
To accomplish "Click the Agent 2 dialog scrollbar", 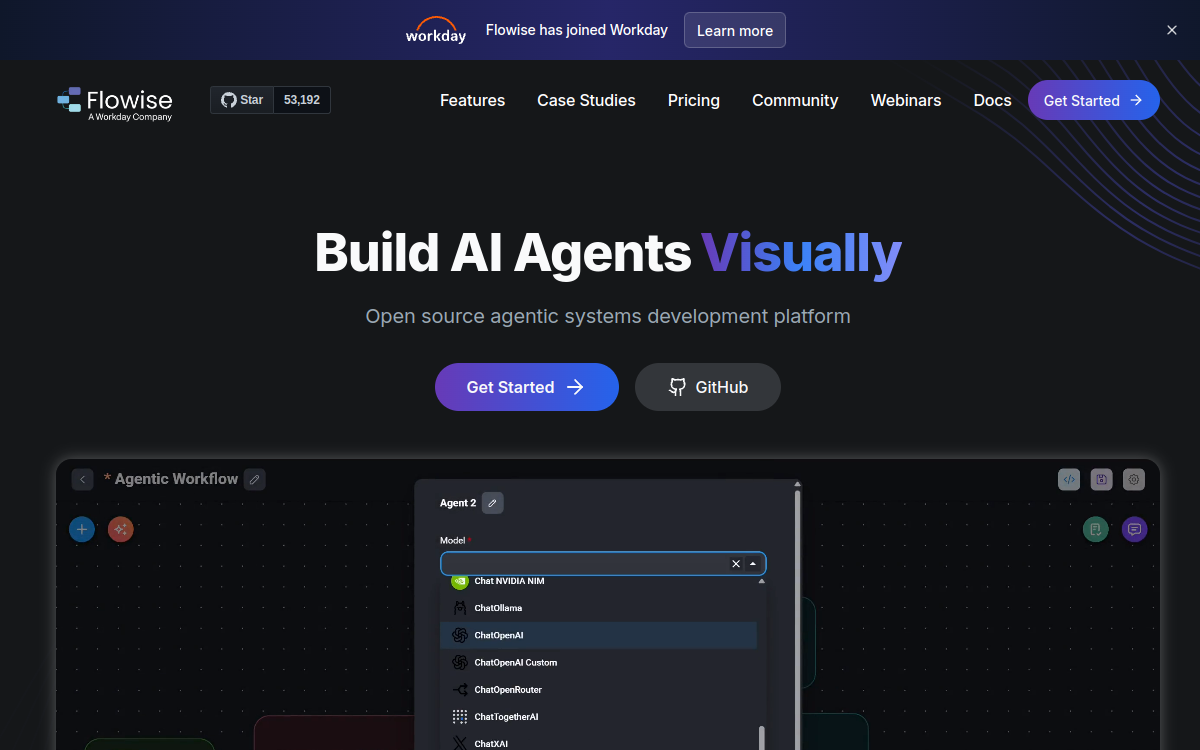I will coord(797,620).
